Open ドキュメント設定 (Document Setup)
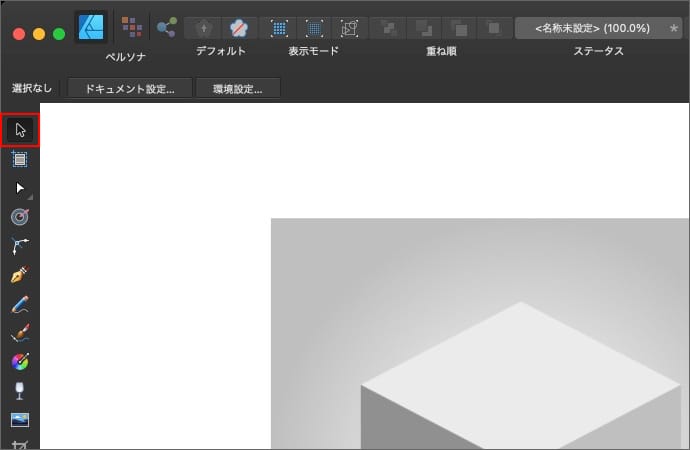This screenshot has width=690, height=450. coord(130,89)
